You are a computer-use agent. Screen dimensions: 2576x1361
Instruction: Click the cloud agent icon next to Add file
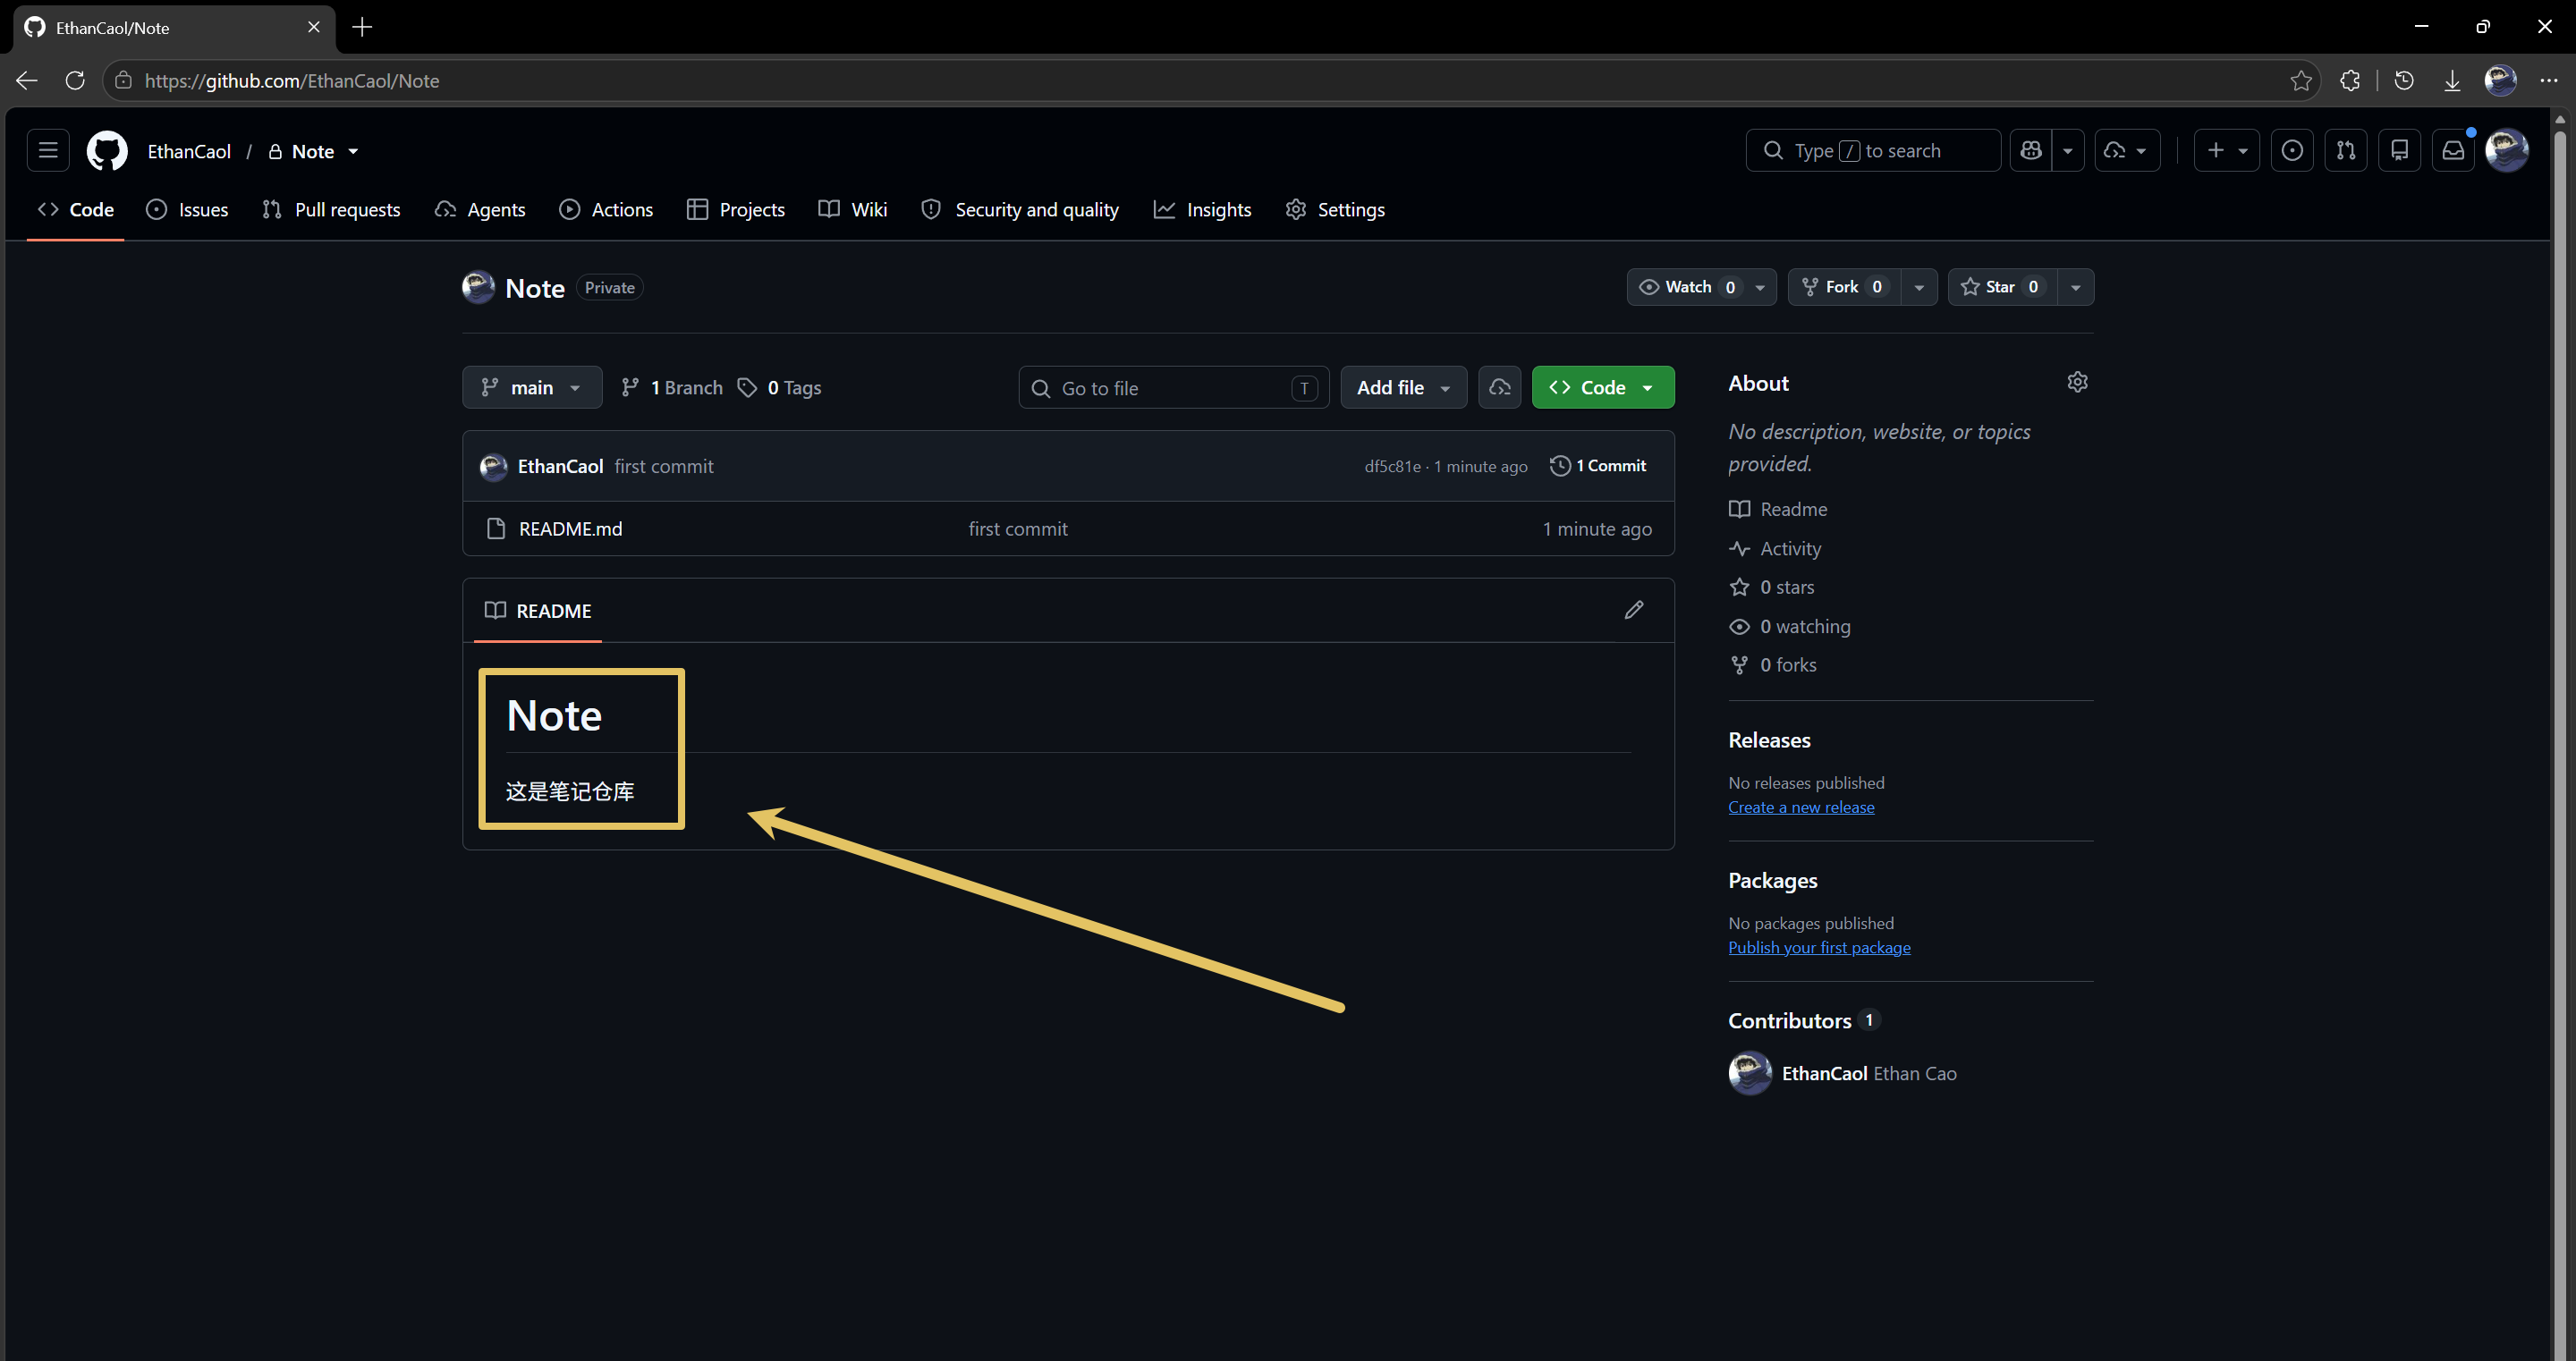[x=1500, y=388]
